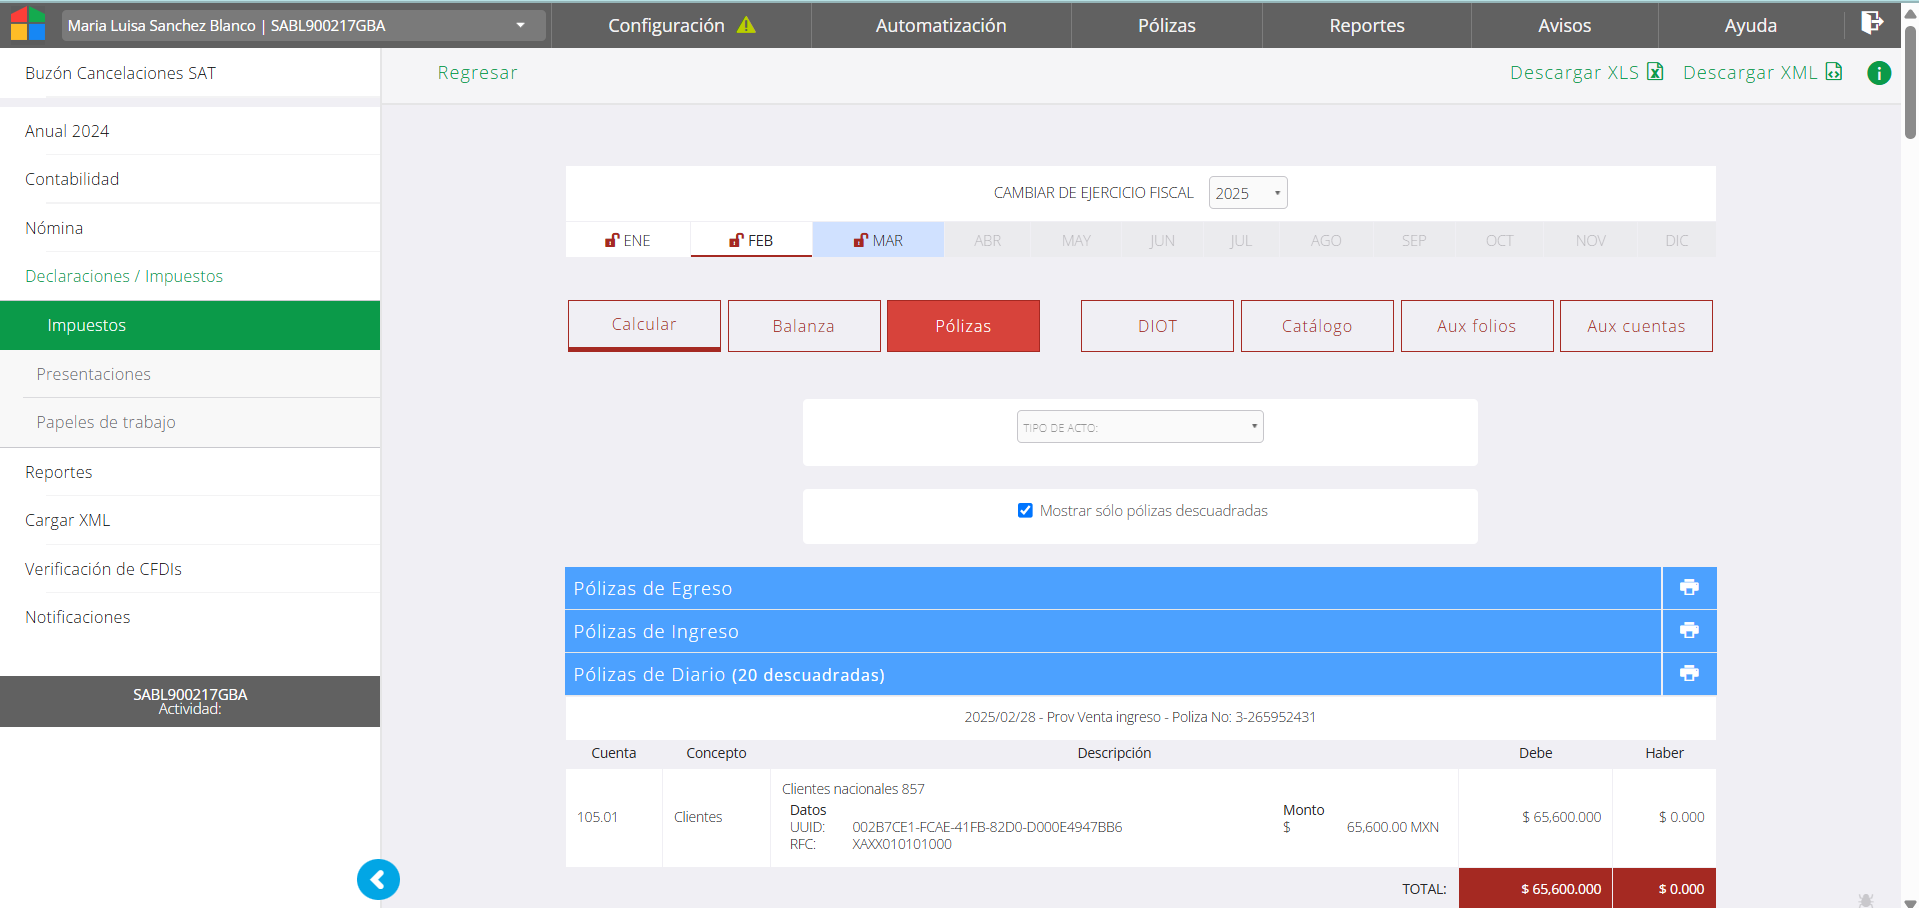This screenshot has height=908, width=1919.
Task: Open the Automatización menu
Action: [x=940, y=25]
